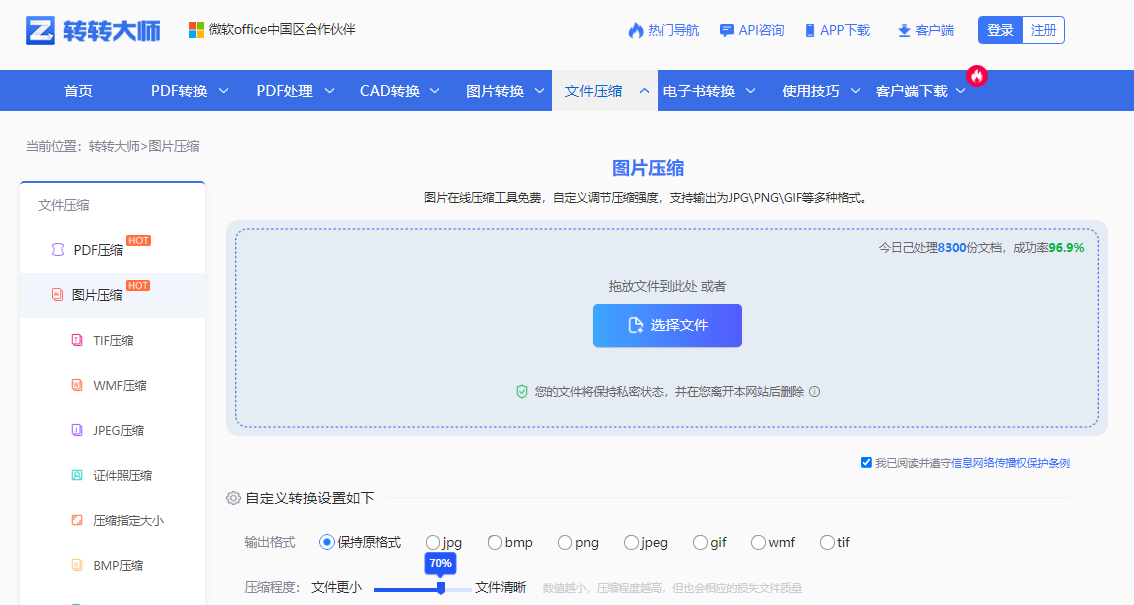Click the 文件压缩 sidebar heading
1134x605 pixels.
(64, 205)
